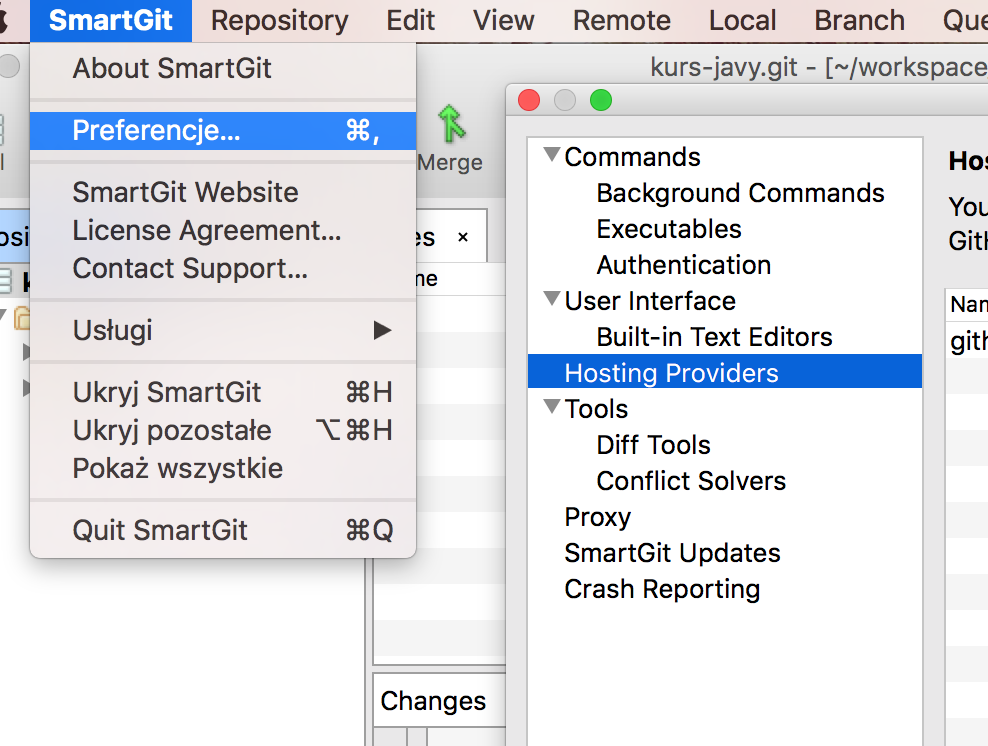Open the Apple menu
Viewport: 988px width, 746px height.
click(3, 21)
